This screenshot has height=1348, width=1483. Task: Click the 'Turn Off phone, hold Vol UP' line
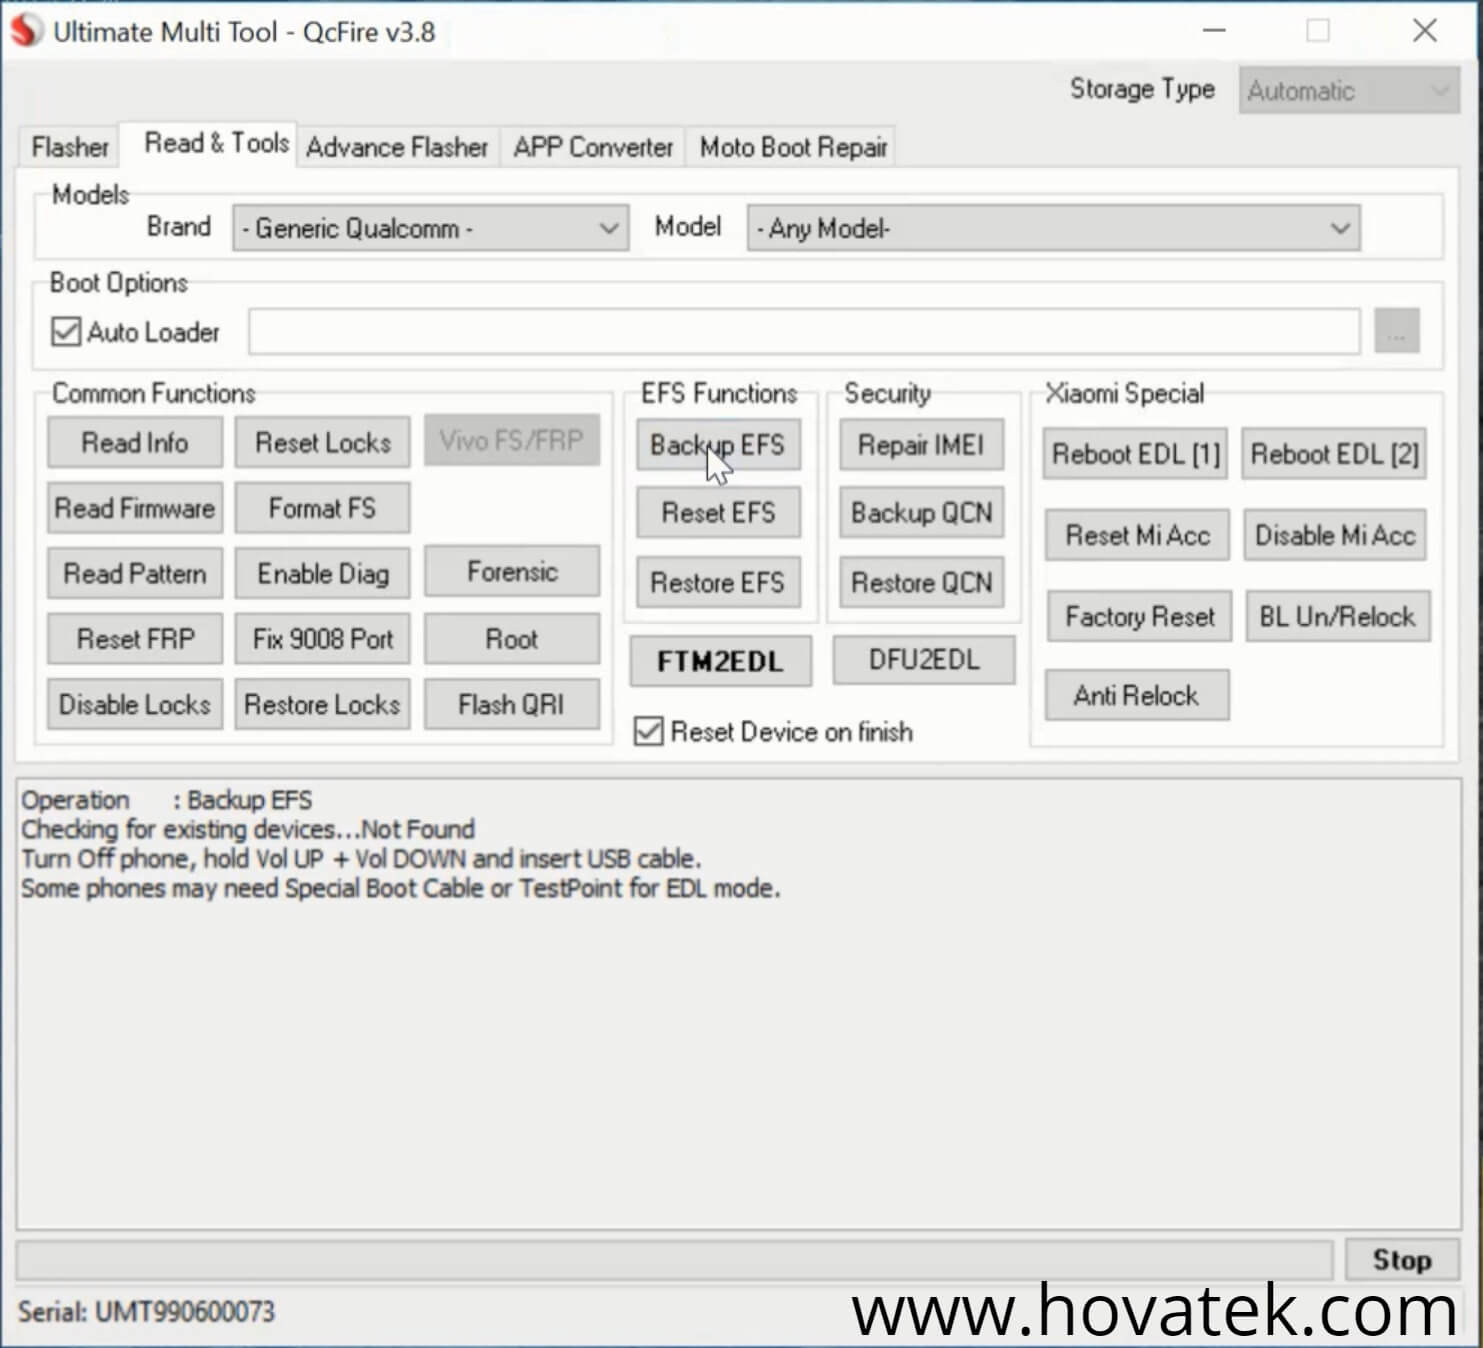pyautogui.click(x=361, y=858)
